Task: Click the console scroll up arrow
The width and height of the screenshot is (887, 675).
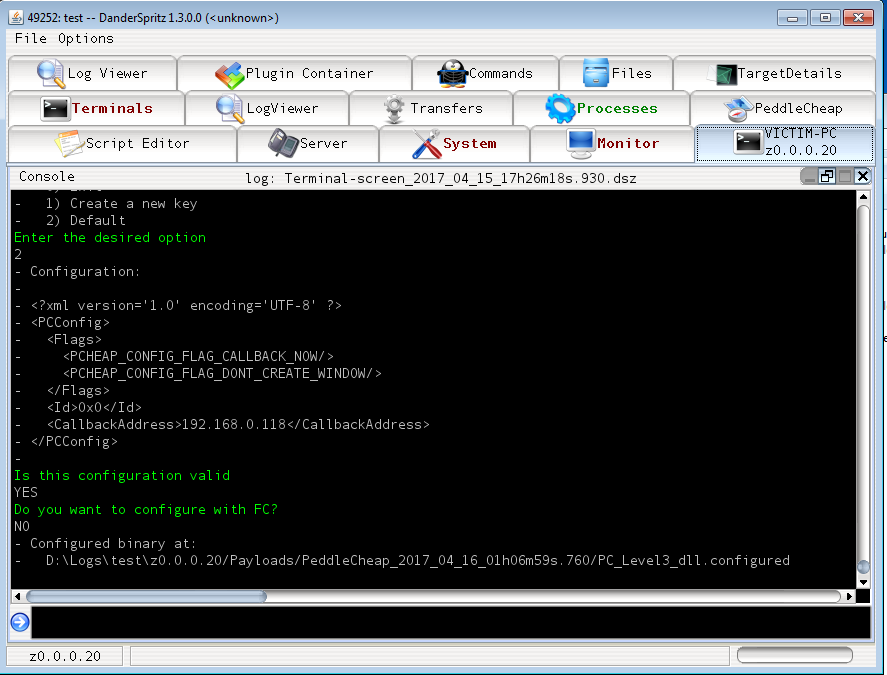Action: 863,197
